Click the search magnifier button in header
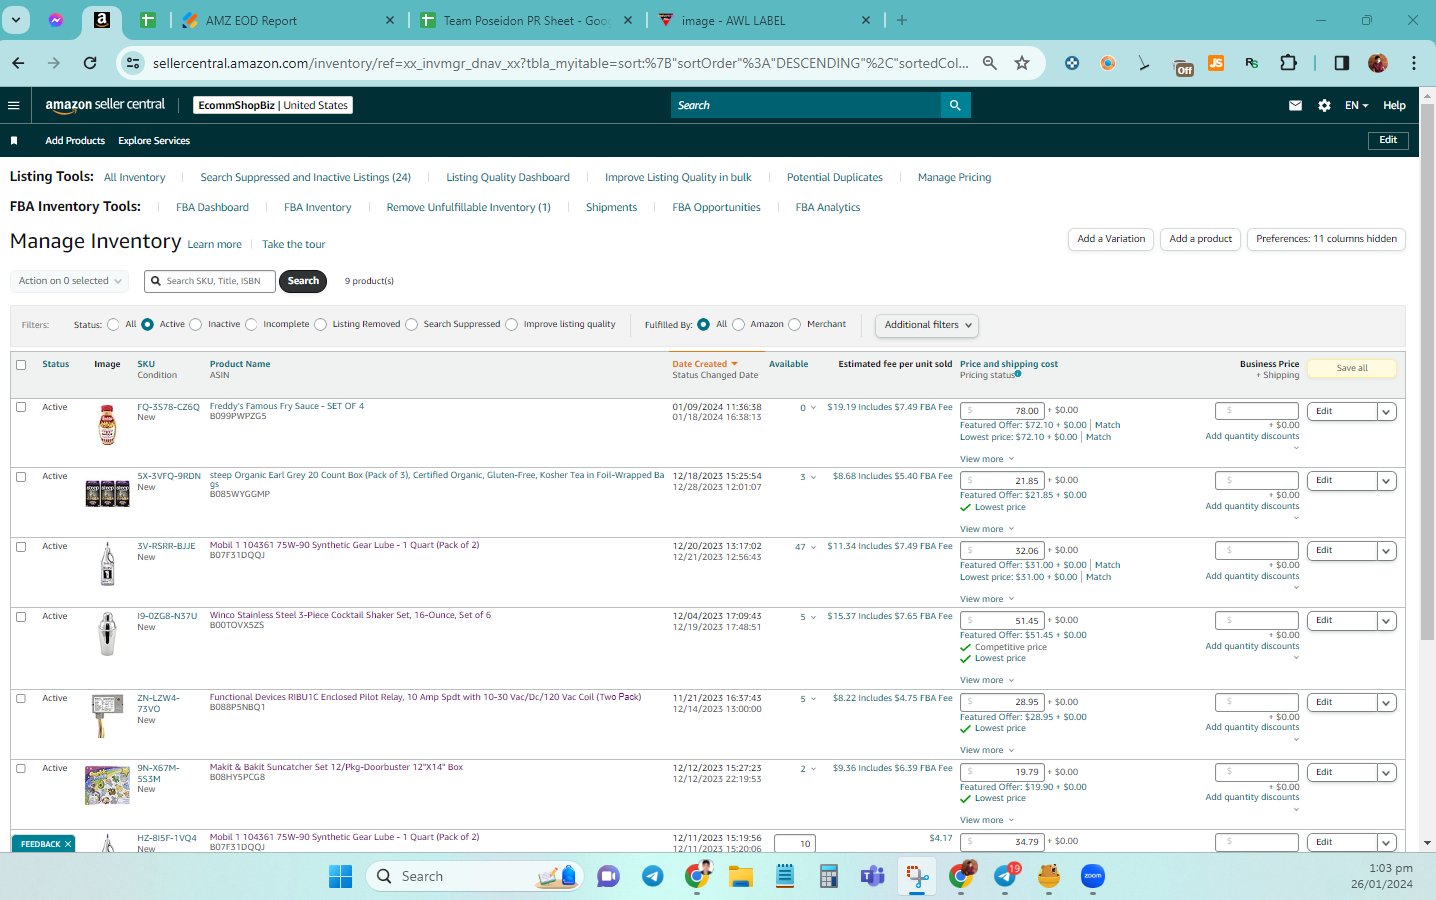 [955, 105]
